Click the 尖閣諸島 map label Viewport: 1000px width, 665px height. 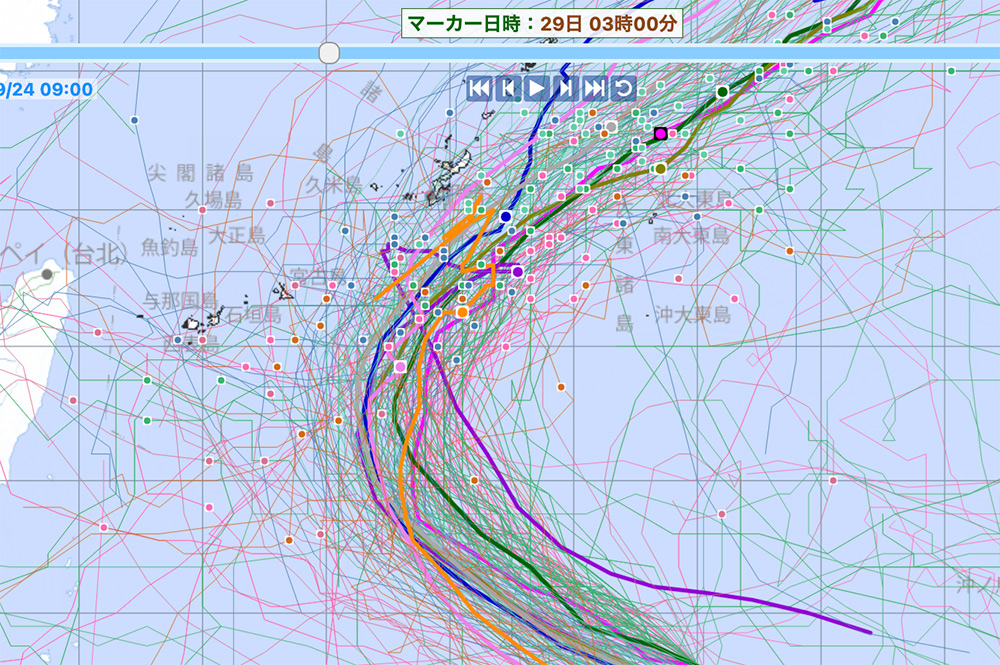pos(201,172)
